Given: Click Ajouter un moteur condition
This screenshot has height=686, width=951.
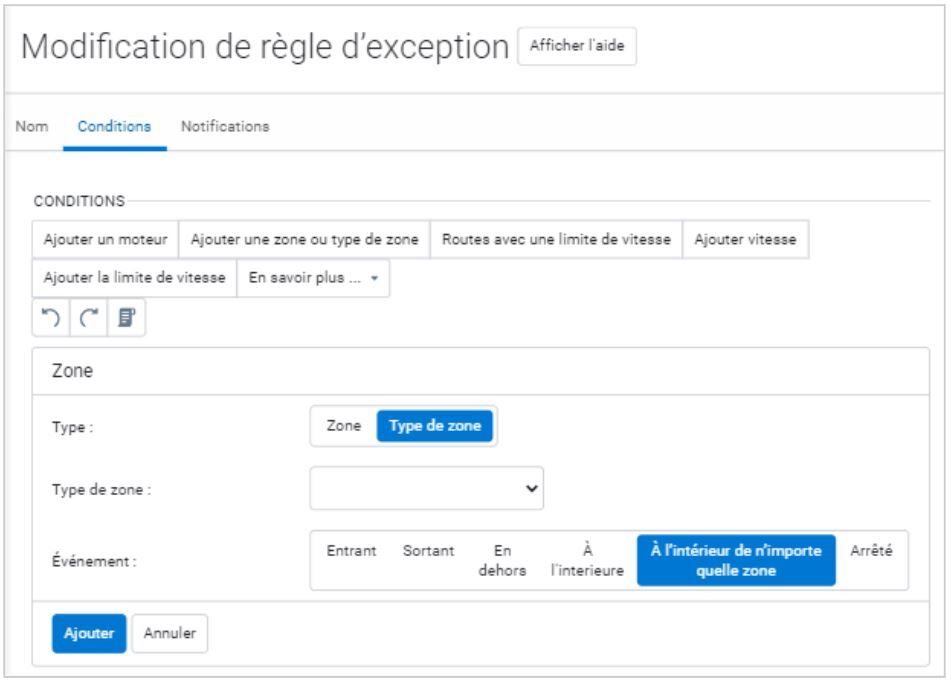Looking at the screenshot, I should point(105,240).
